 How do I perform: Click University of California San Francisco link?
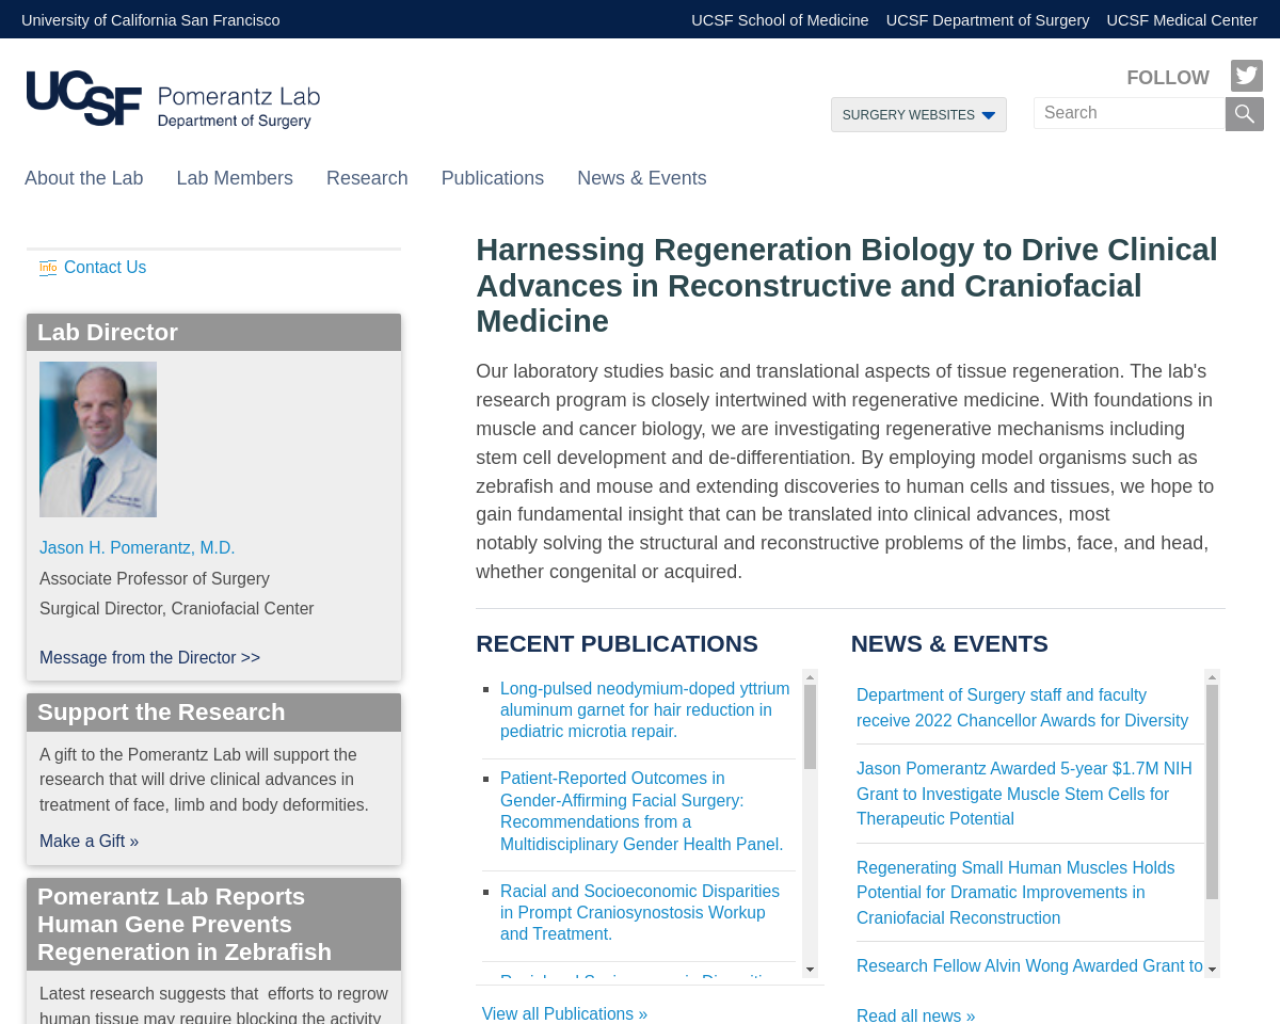(x=151, y=20)
